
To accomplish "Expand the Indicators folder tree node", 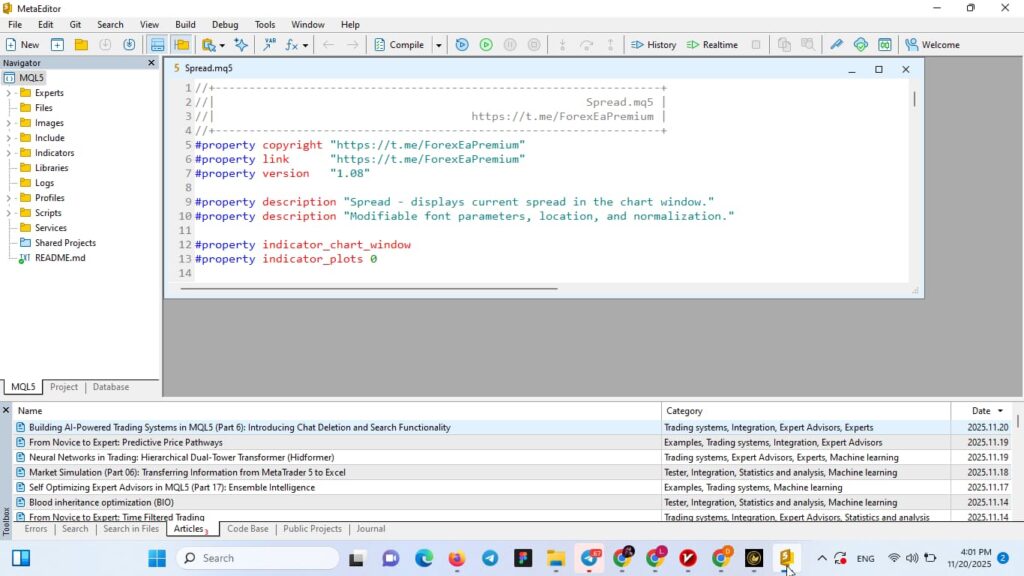I will pos(9,153).
